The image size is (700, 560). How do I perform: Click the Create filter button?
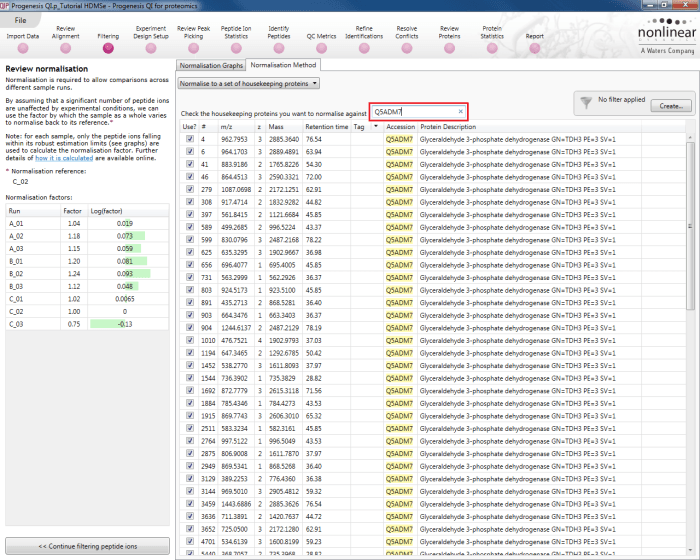tap(671, 106)
